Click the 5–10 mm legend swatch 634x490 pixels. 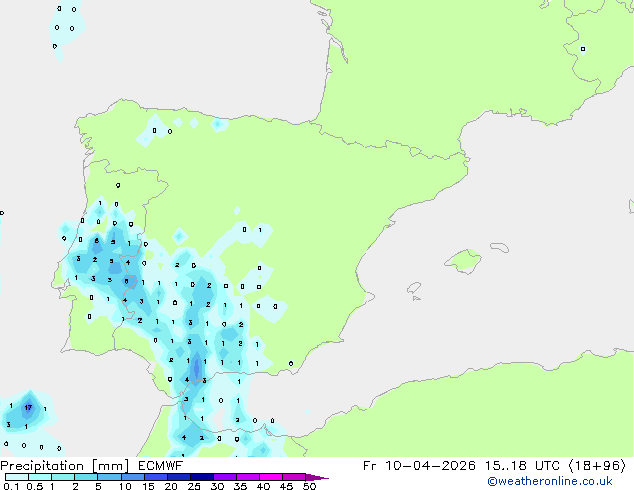tap(109, 477)
